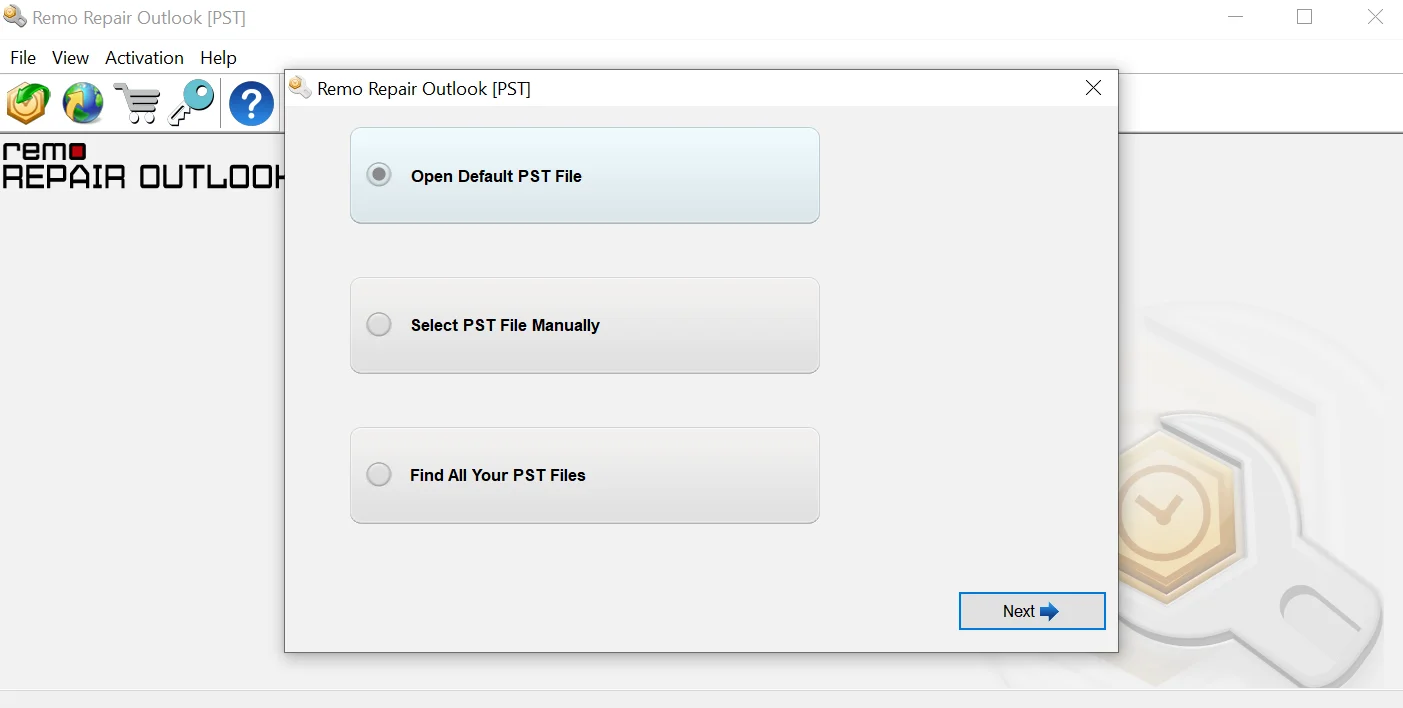This screenshot has height=708, width=1403.
Task: Open help via blue question mark icon
Action: 251,104
